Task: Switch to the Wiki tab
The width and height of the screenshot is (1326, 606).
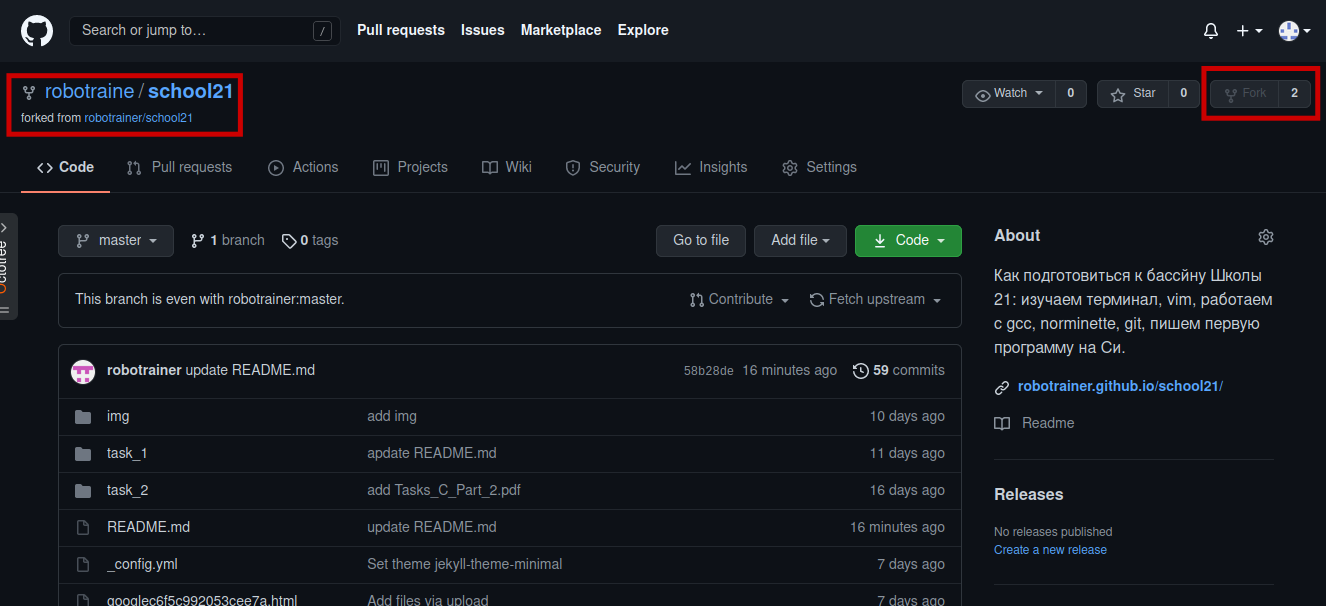Action: (506, 167)
